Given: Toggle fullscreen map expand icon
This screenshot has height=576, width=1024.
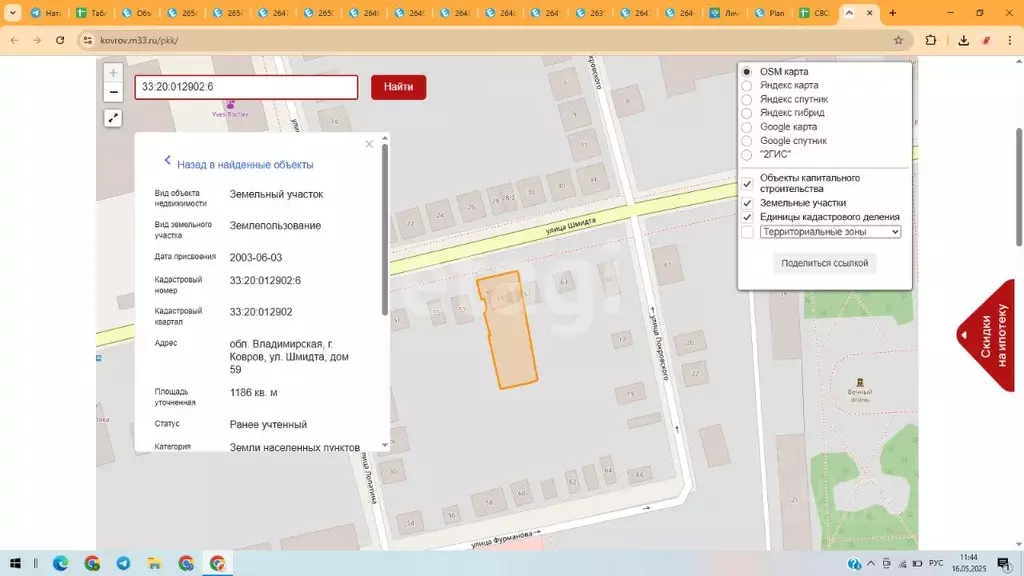Looking at the screenshot, I should [x=113, y=118].
